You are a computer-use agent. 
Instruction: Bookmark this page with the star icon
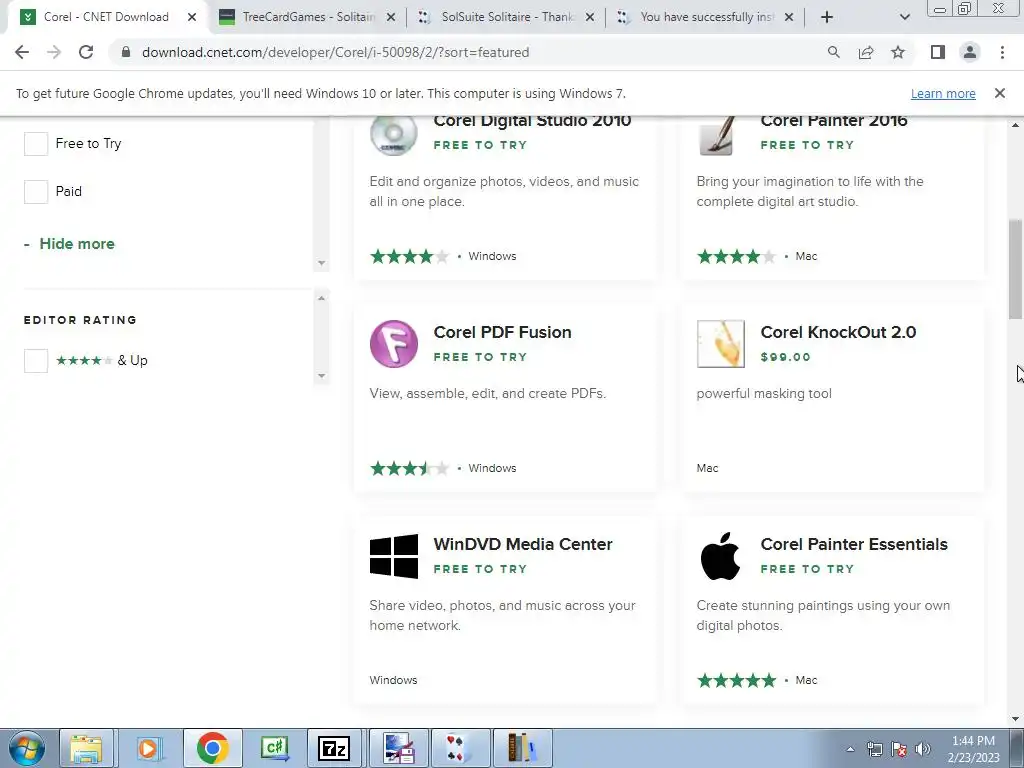click(898, 52)
